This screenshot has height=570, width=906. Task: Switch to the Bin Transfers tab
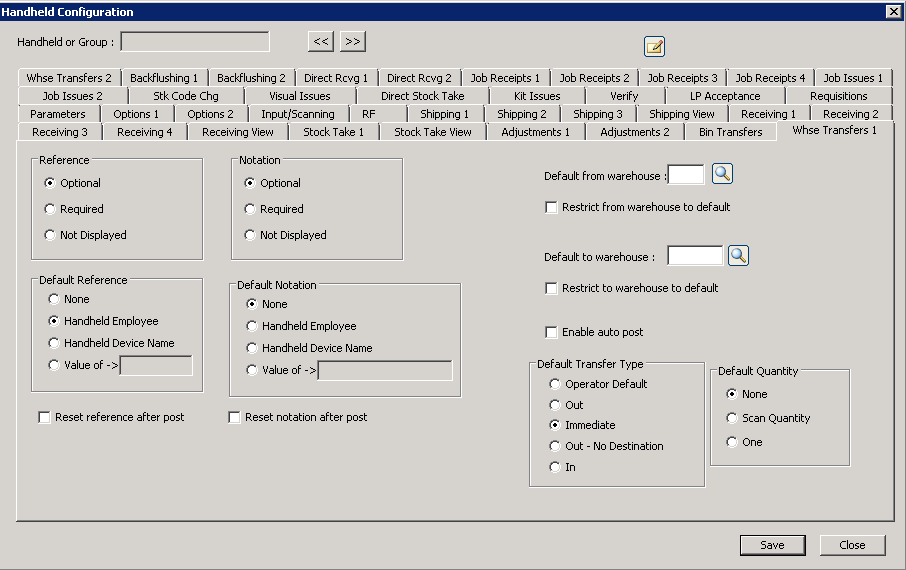pyautogui.click(x=730, y=132)
